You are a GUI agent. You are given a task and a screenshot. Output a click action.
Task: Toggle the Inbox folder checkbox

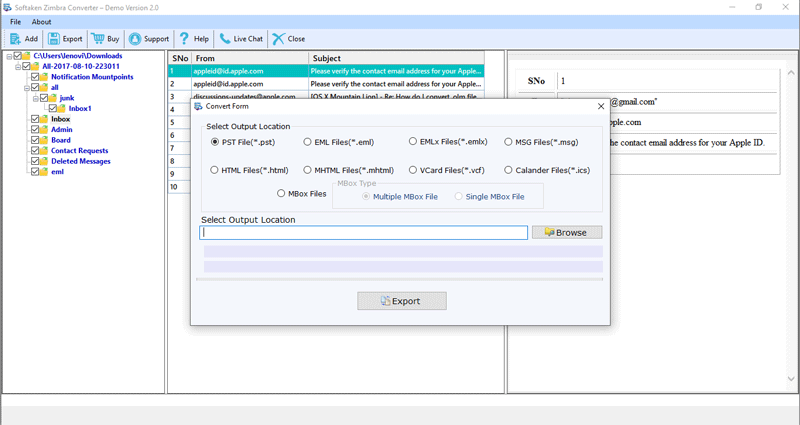35,119
